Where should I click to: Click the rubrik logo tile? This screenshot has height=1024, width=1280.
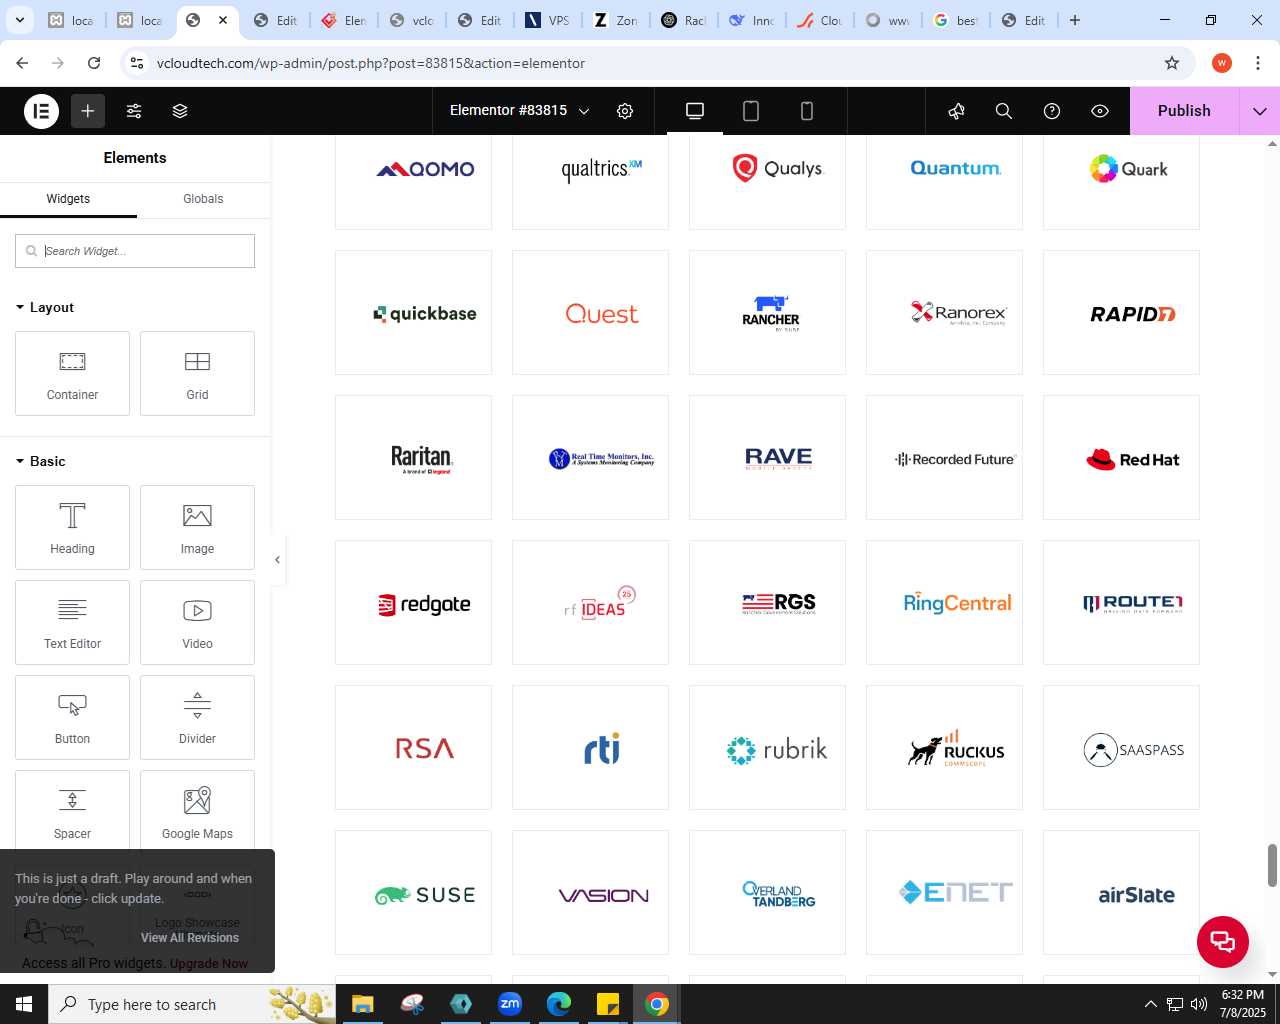767,748
